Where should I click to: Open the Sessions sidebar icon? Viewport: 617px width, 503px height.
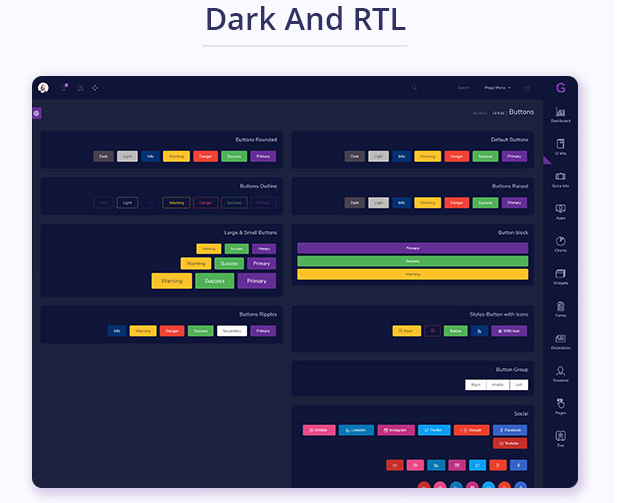pyautogui.click(x=560, y=372)
